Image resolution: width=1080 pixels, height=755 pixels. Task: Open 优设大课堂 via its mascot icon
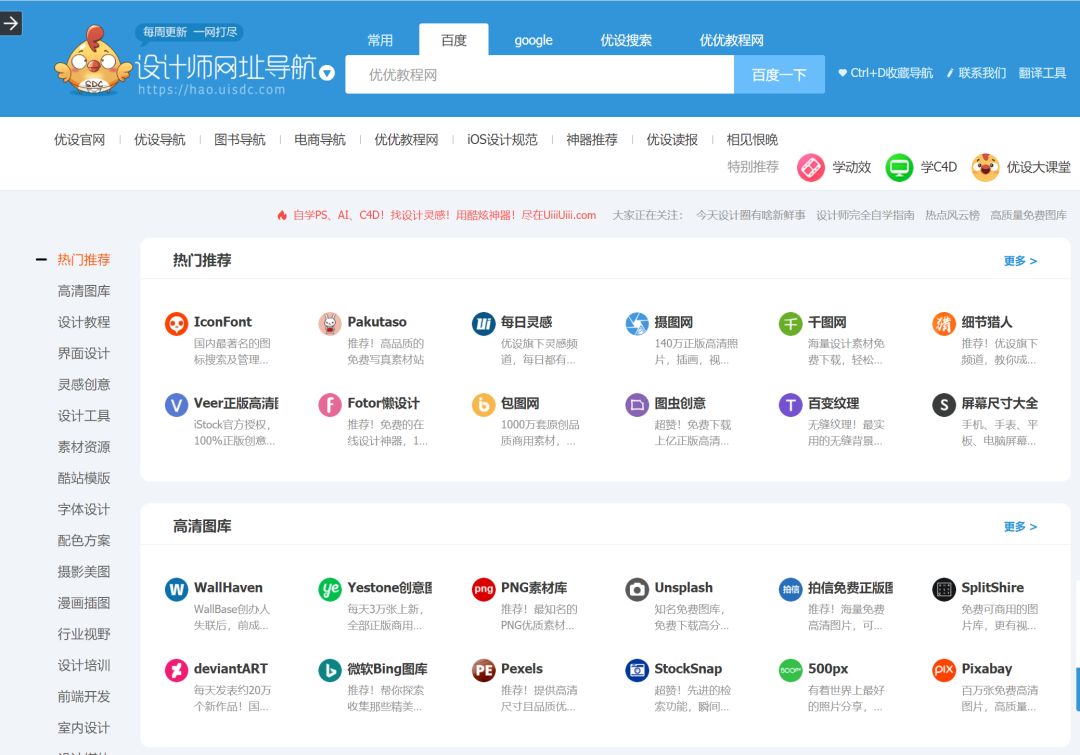tap(985, 167)
